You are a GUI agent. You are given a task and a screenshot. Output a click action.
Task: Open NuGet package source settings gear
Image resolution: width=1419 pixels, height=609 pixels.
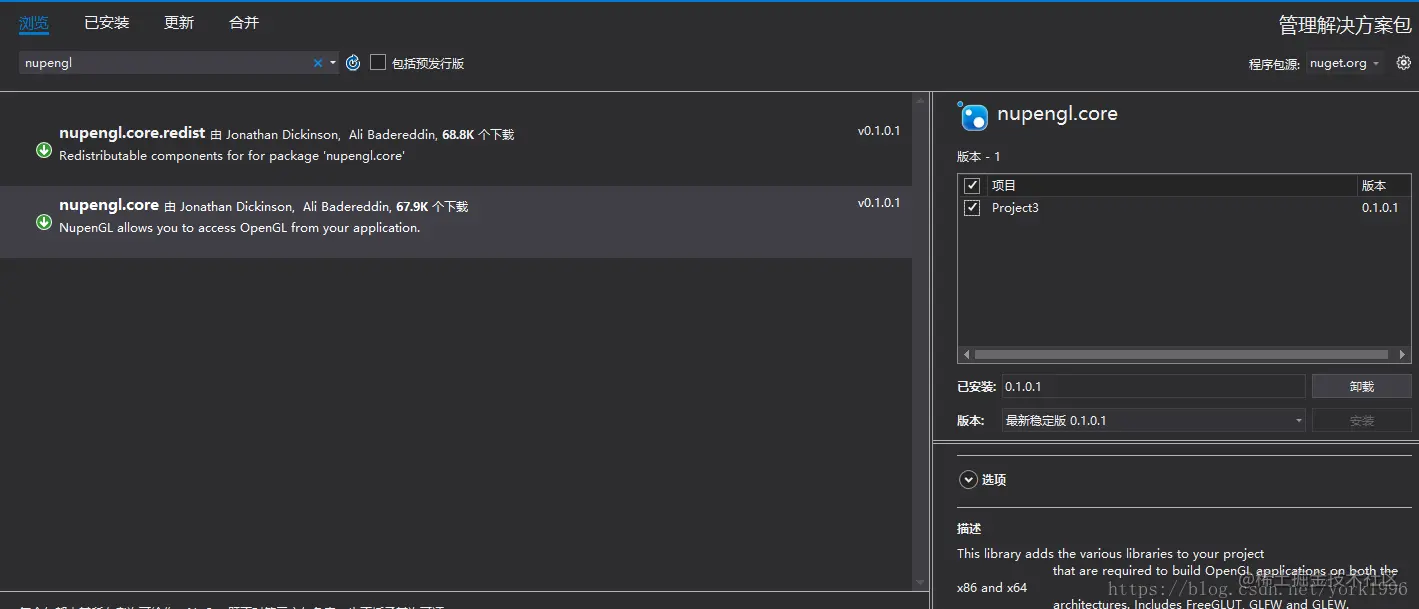click(1404, 62)
